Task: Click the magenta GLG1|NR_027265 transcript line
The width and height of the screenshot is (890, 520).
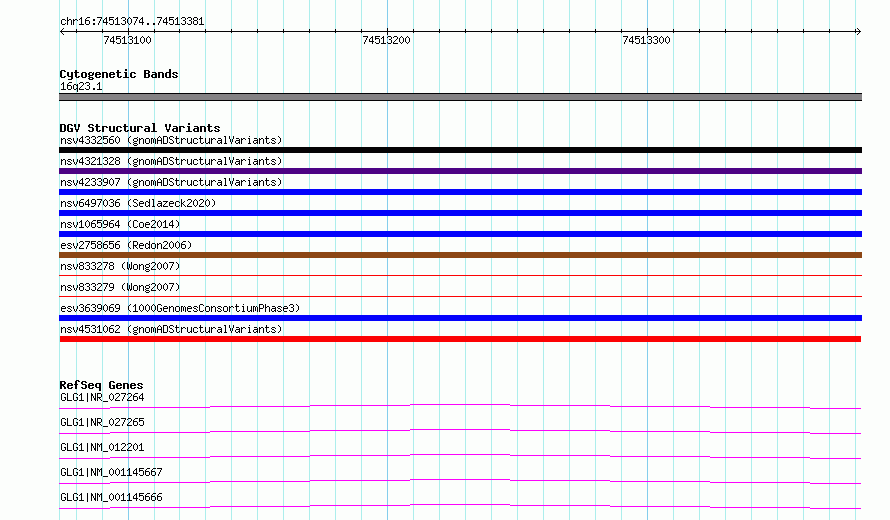Action: (460, 431)
